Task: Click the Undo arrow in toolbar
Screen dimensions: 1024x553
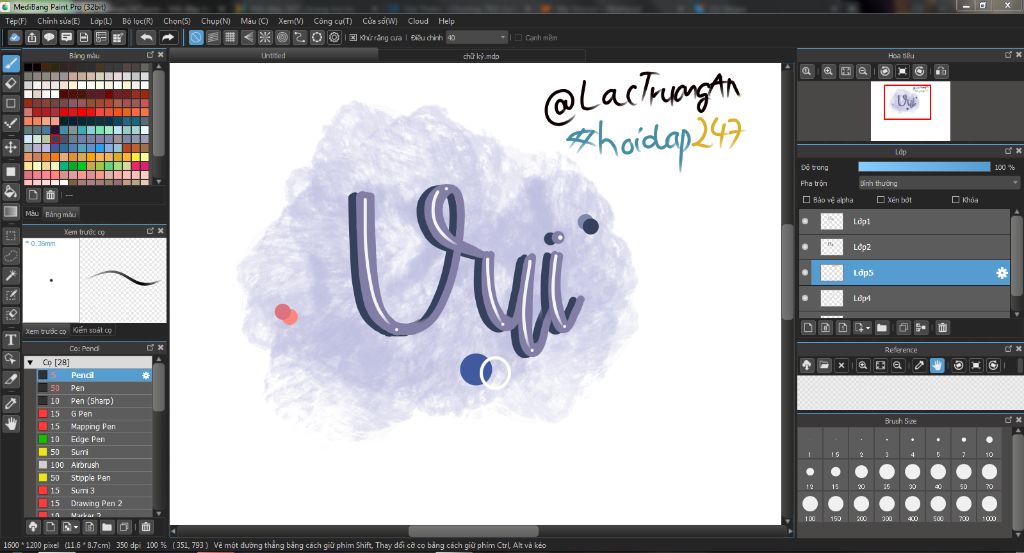Action: coord(146,37)
